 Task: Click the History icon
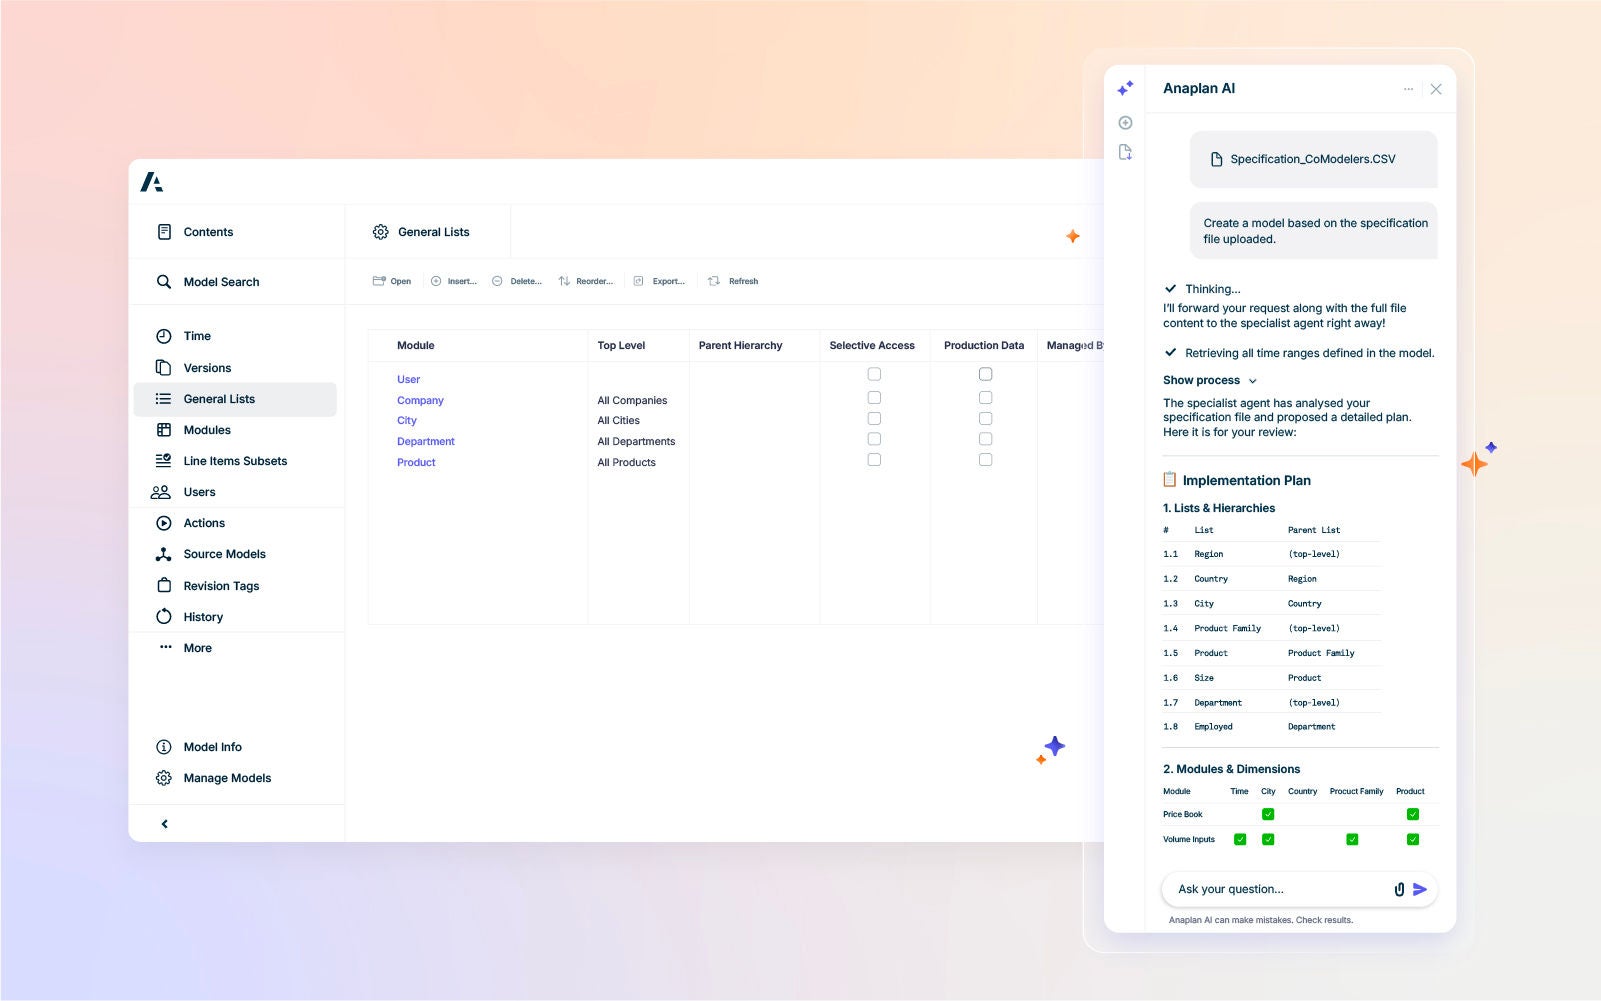[164, 617]
